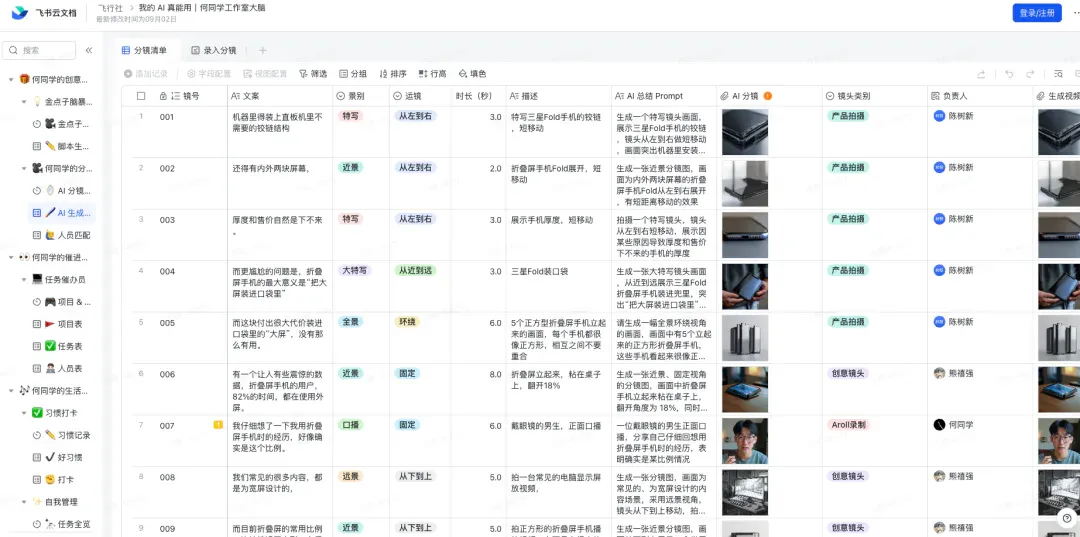
Task: Click 文案 column header
Action: [280, 96]
